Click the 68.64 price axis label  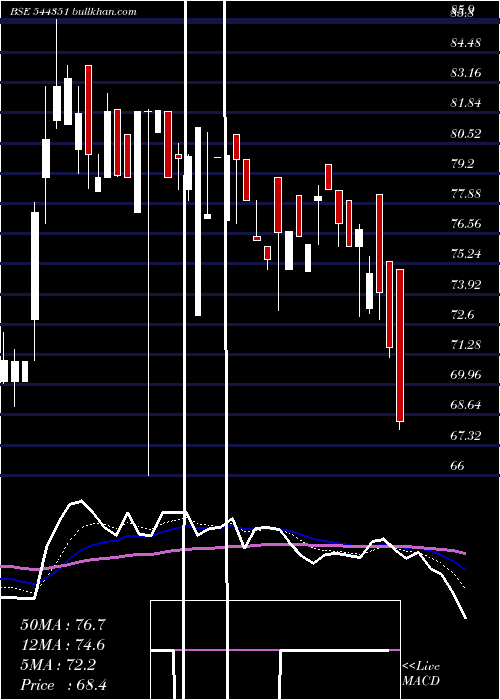click(466, 405)
